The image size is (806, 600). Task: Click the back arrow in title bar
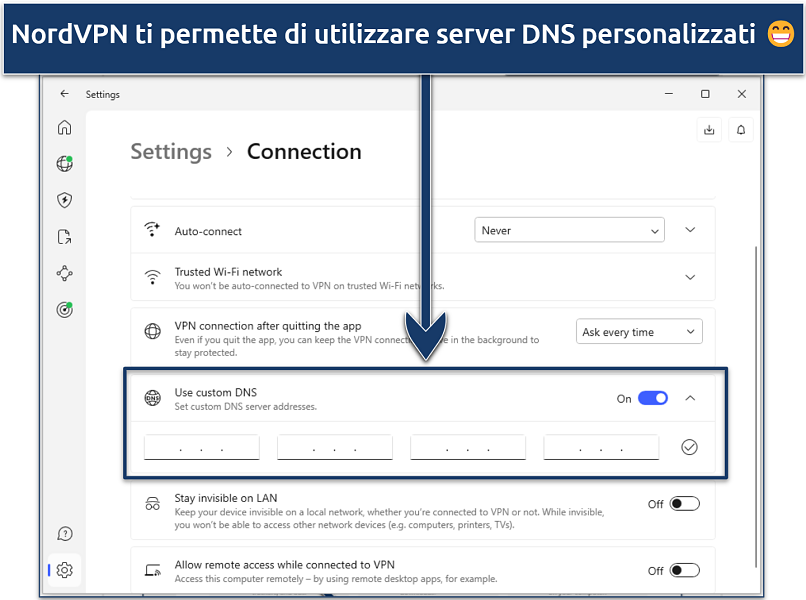(x=65, y=94)
